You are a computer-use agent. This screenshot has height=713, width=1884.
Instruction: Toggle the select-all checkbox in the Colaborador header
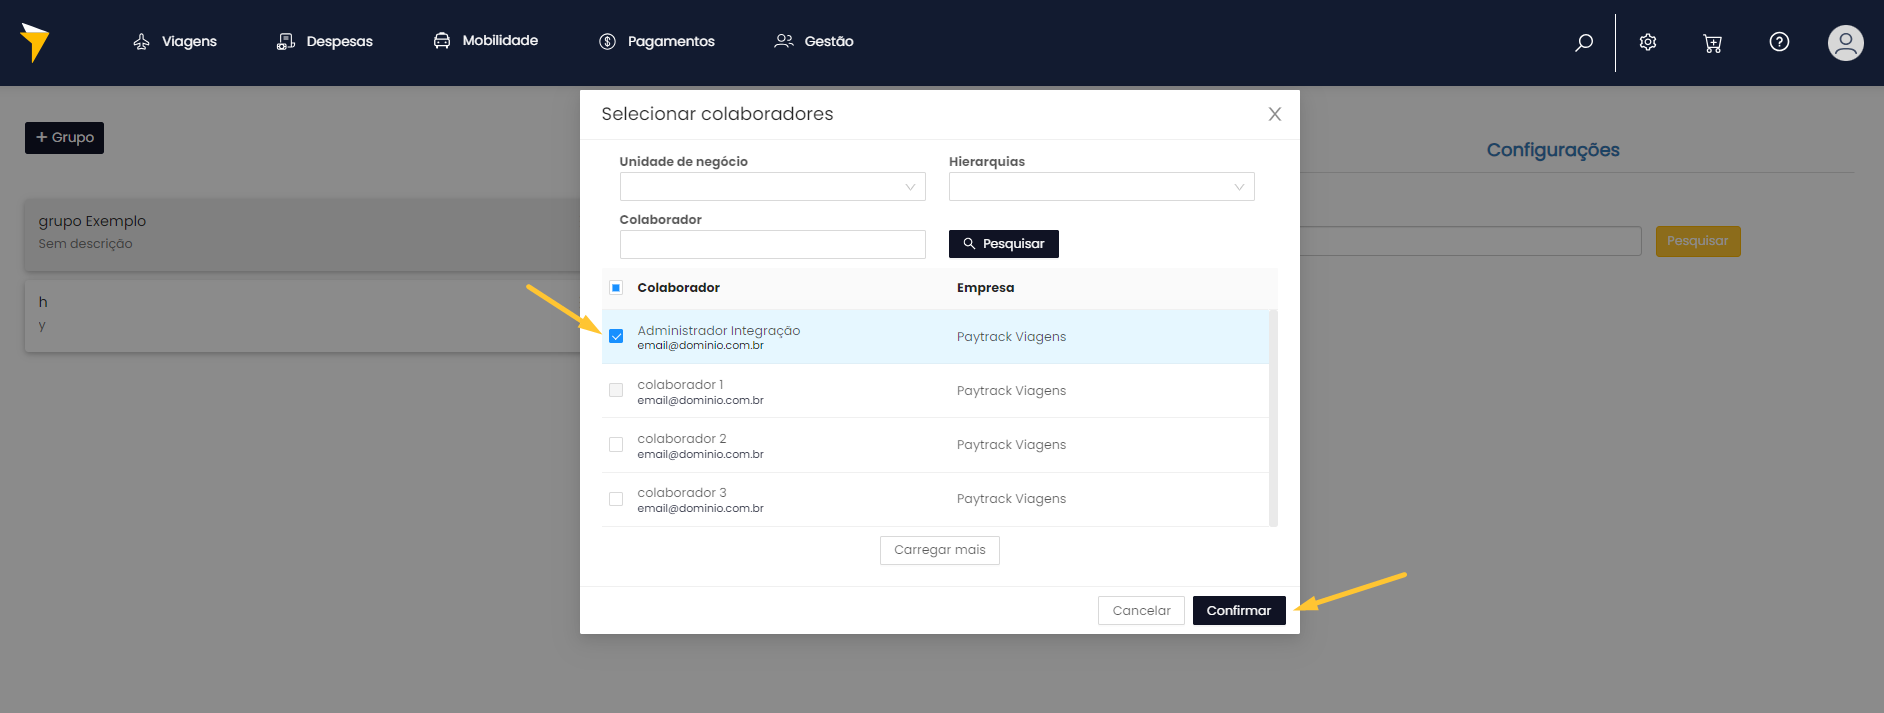point(616,288)
